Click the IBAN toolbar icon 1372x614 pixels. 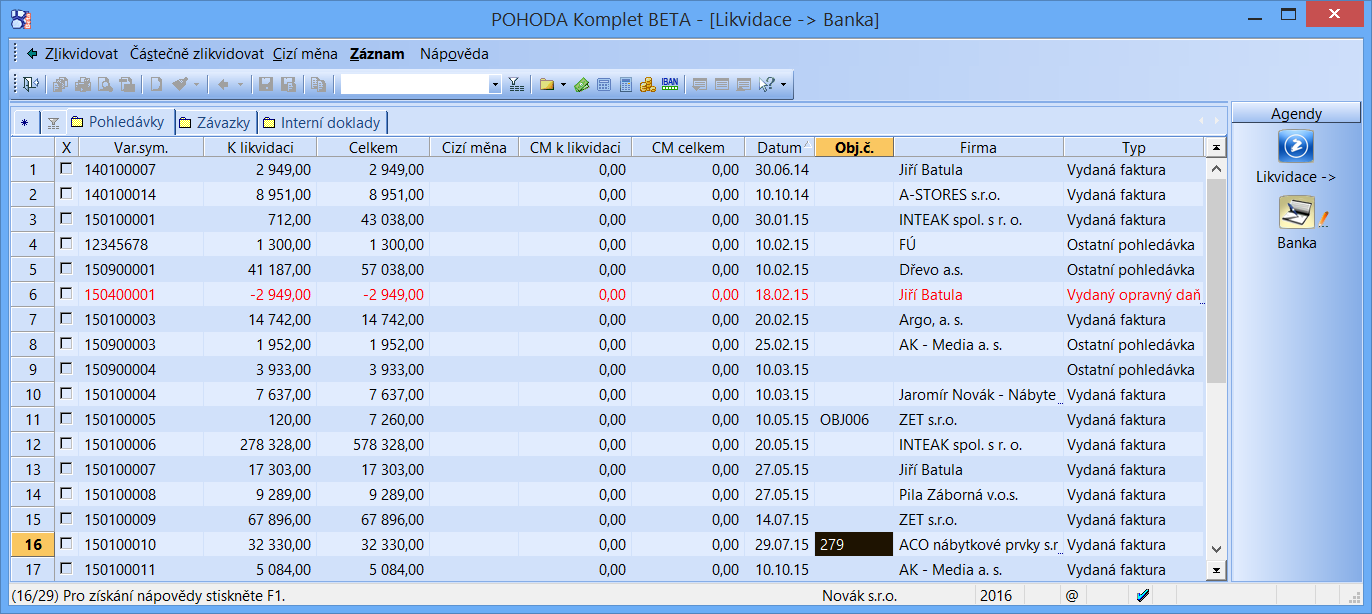point(670,85)
